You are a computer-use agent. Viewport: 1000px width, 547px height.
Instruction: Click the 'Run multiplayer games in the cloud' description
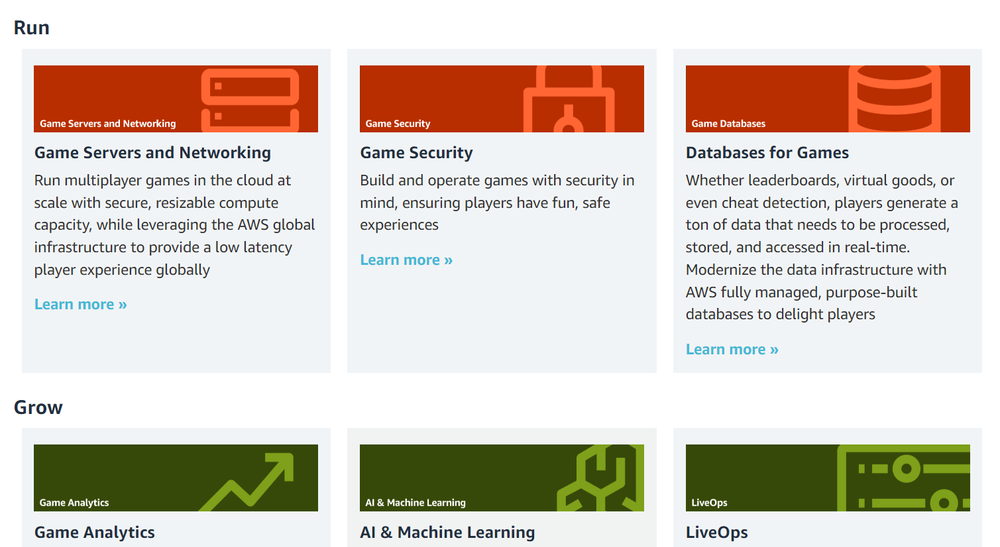pyautogui.click(x=175, y=225)
